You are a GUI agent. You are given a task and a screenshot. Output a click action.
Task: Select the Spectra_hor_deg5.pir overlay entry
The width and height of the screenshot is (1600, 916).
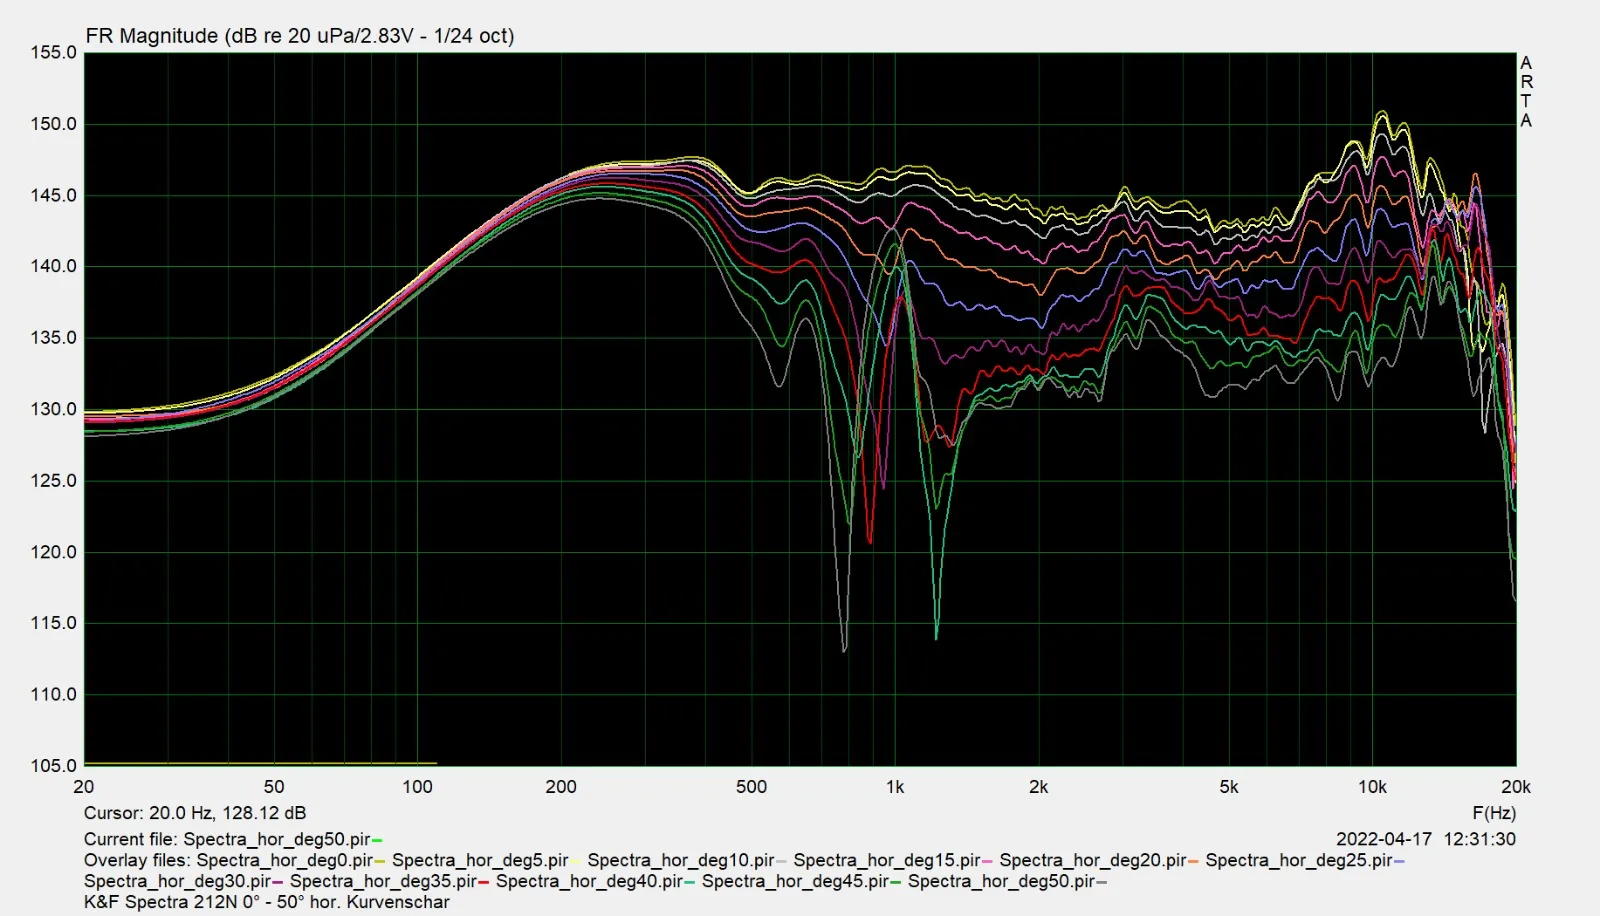pyautogui.click(x=480, y=860)
